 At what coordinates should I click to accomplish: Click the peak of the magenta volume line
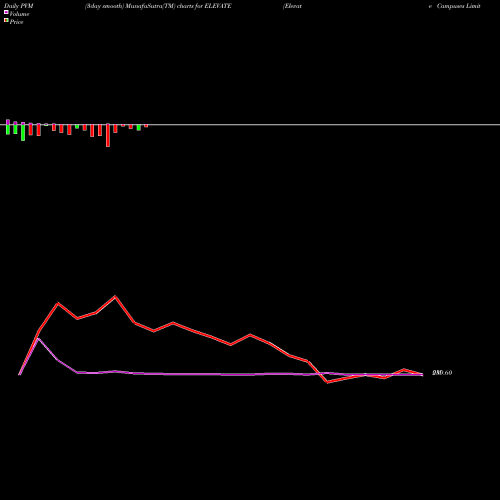pos(39,339)
